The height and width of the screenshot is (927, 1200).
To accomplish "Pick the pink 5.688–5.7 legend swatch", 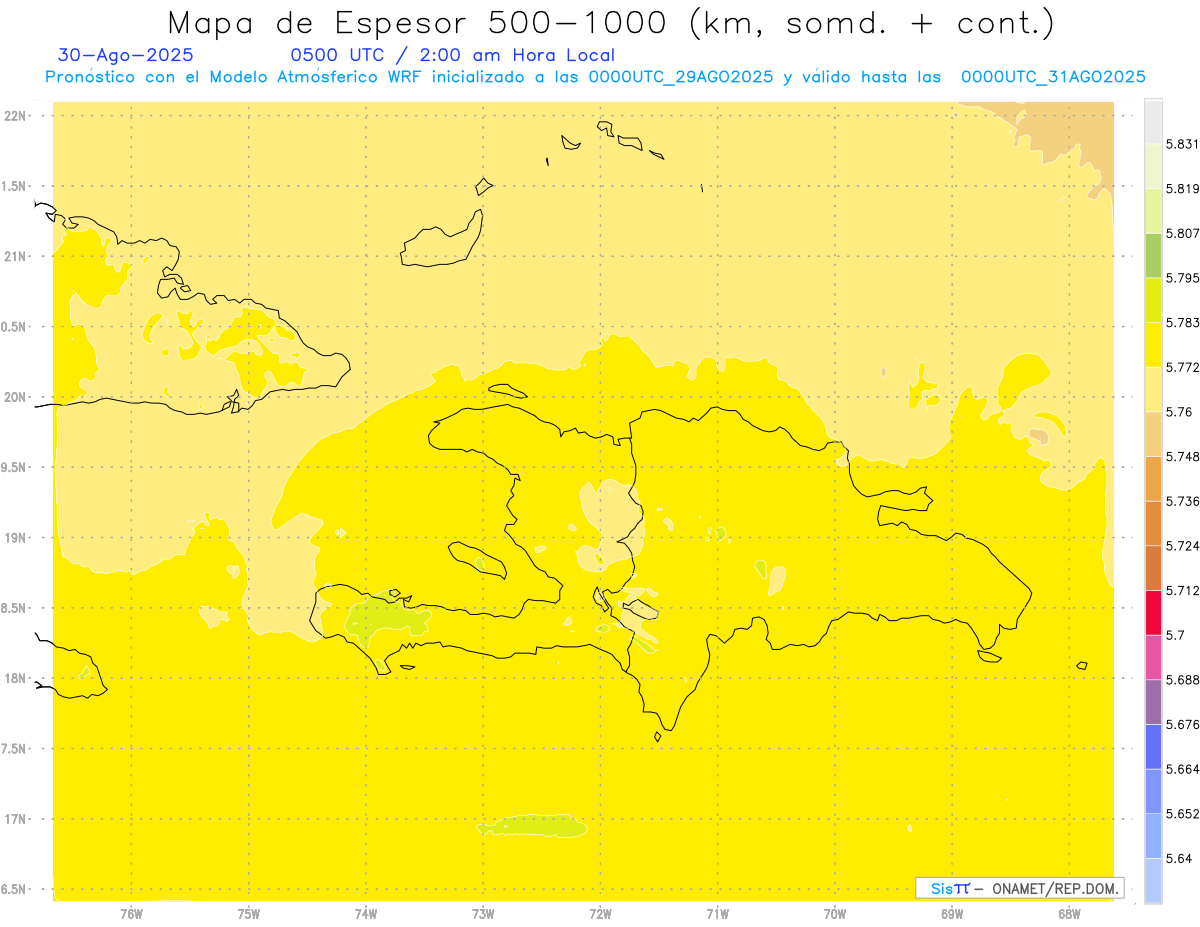I will [1153, 657].
